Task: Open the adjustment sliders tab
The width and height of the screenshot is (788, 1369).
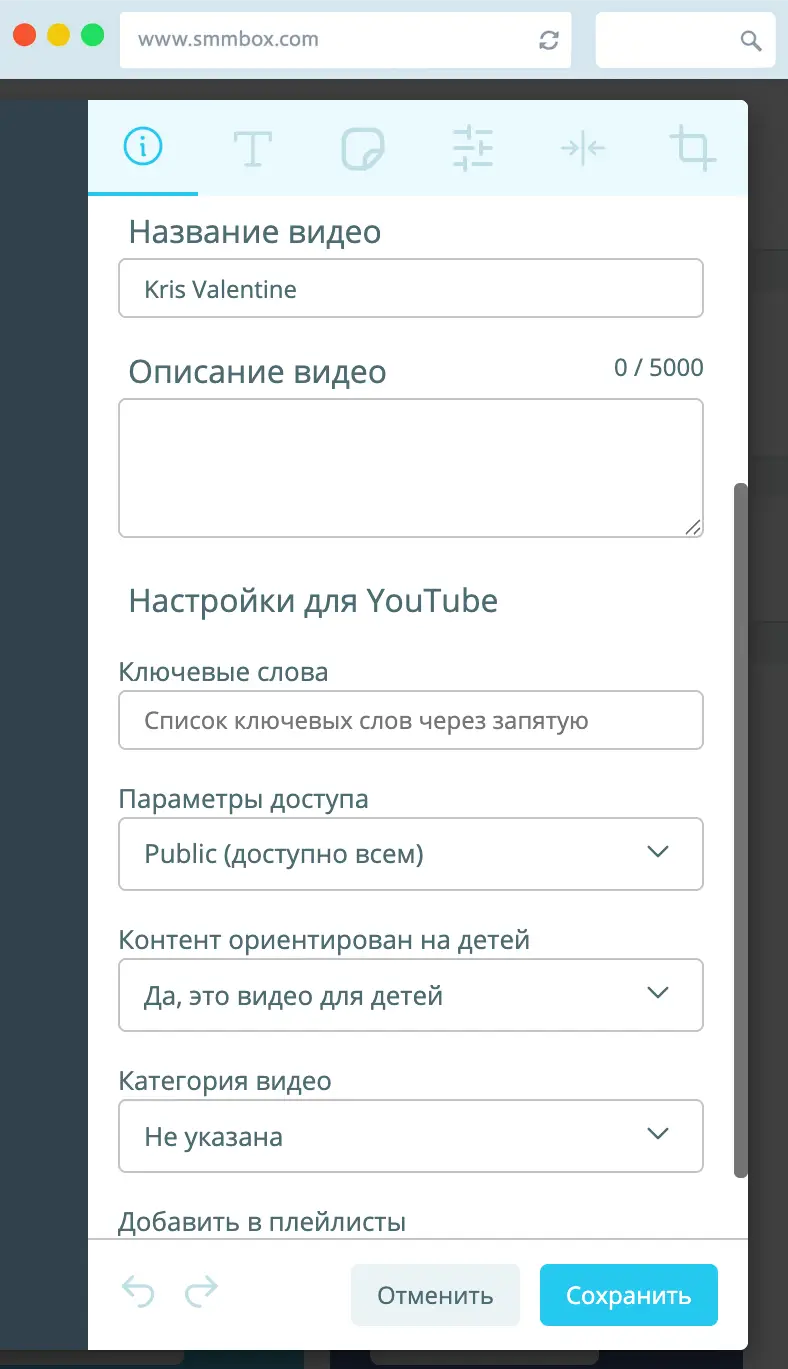Action: click(x=473, y=148)
